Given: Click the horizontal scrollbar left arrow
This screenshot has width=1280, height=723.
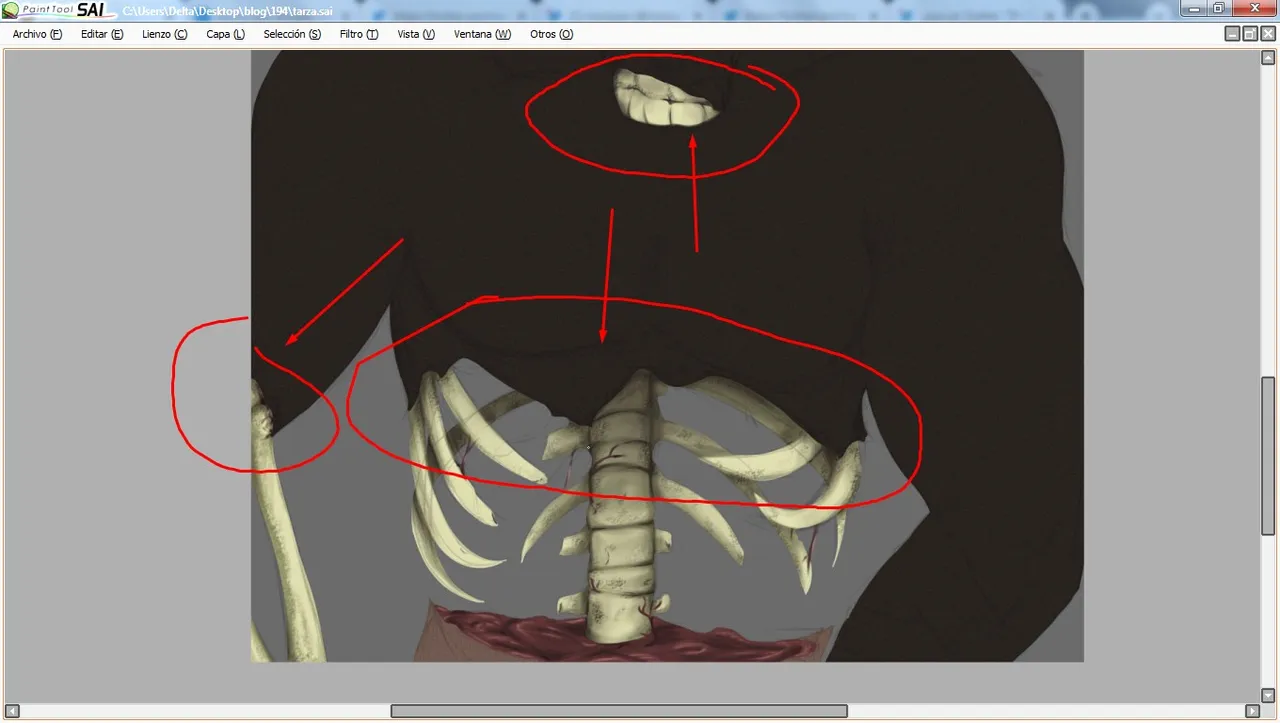Looking at the screenshot, I should pos(12,711).
